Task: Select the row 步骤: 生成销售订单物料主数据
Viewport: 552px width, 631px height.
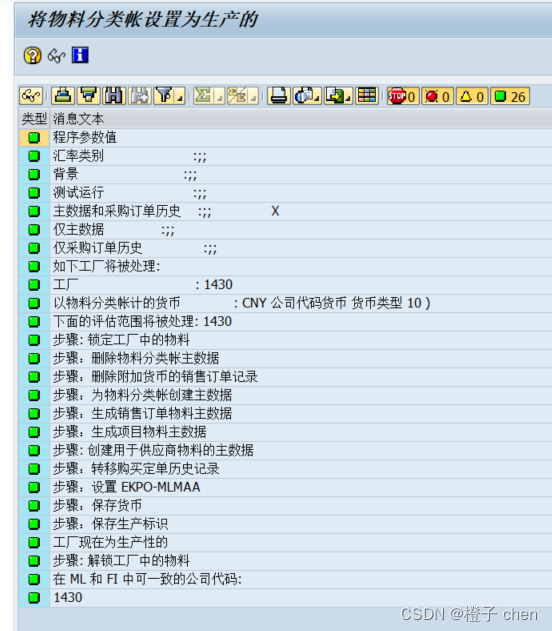Action: [285, 414]
